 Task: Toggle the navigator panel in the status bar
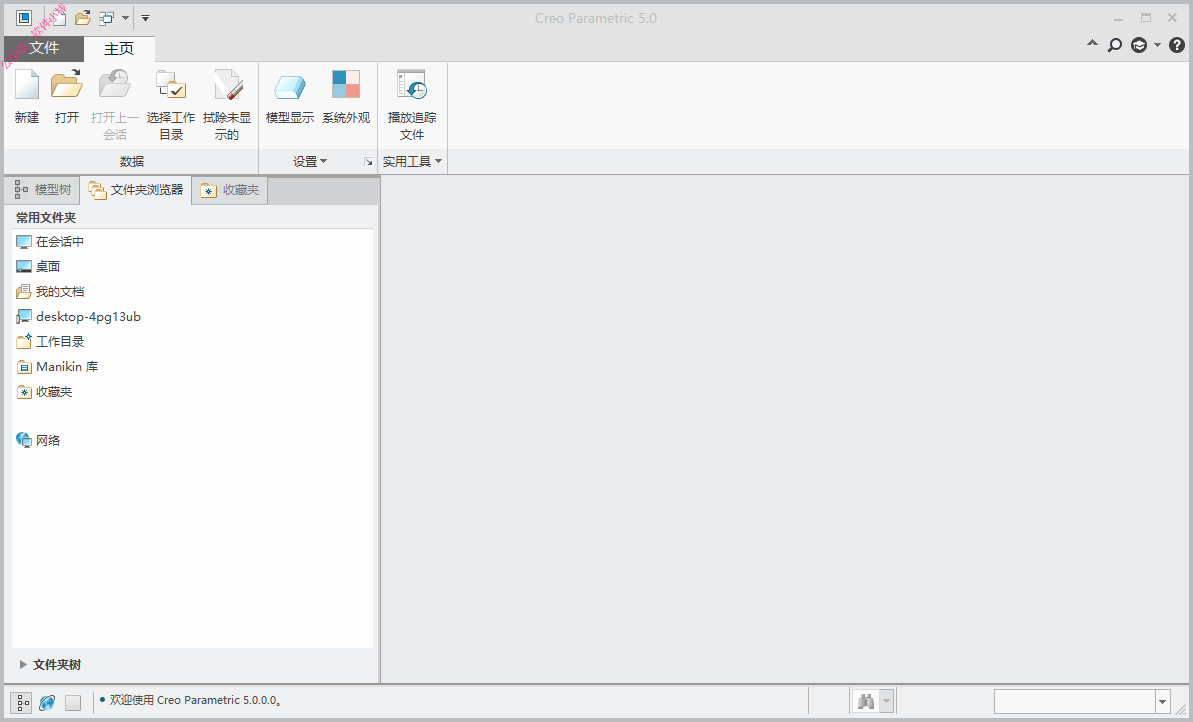pos(23,702)
